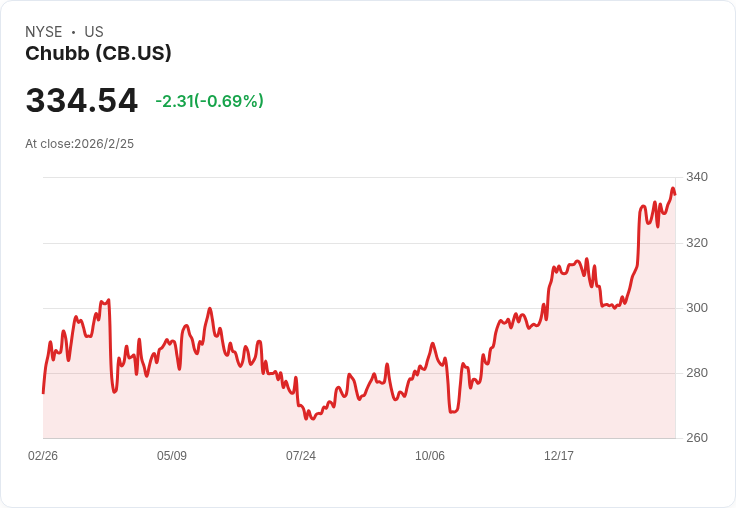Click the price line's leftmost starting point
Image resolution: width=736 pixels, height=508 pixels.
(x=43, y=392)
